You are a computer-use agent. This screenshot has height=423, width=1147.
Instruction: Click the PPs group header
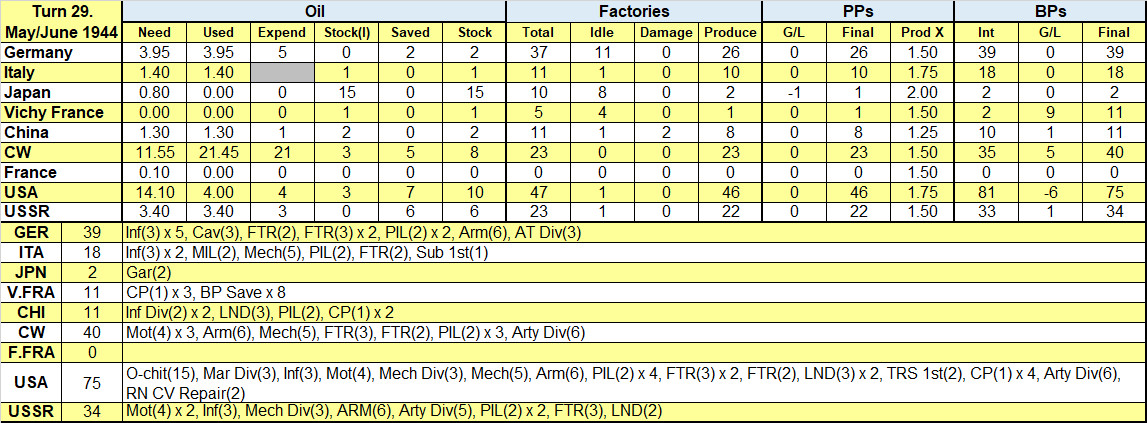coord(858,12)
